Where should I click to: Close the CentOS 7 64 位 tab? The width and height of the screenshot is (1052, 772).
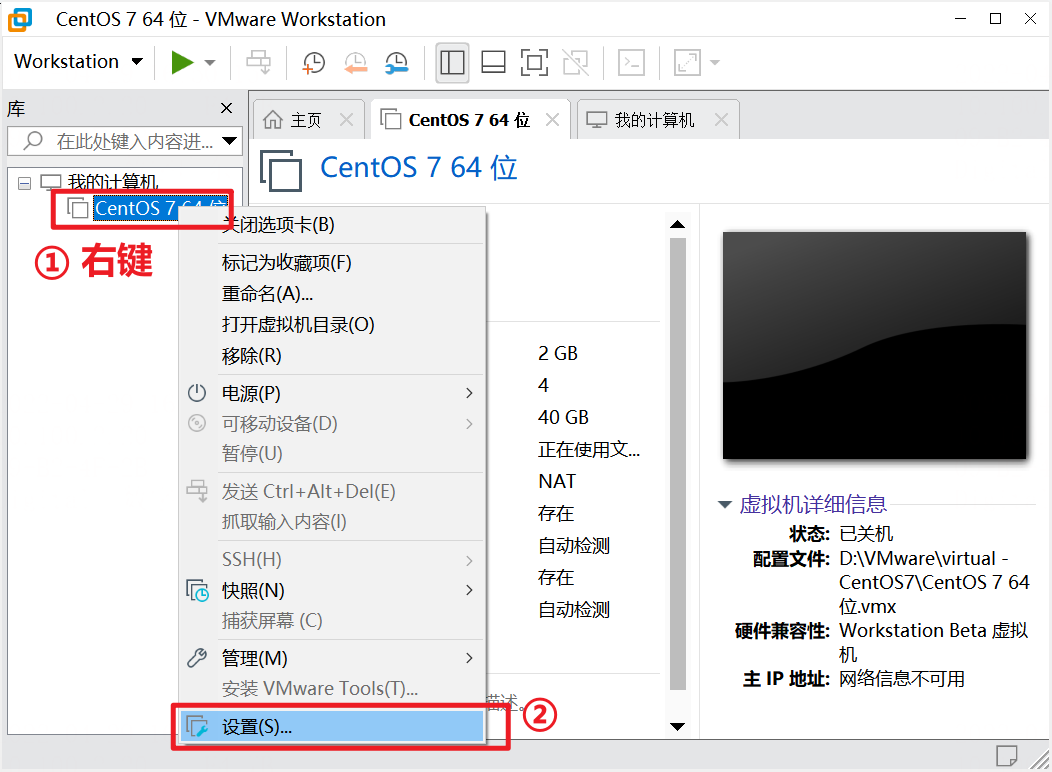tap(552, 119)
